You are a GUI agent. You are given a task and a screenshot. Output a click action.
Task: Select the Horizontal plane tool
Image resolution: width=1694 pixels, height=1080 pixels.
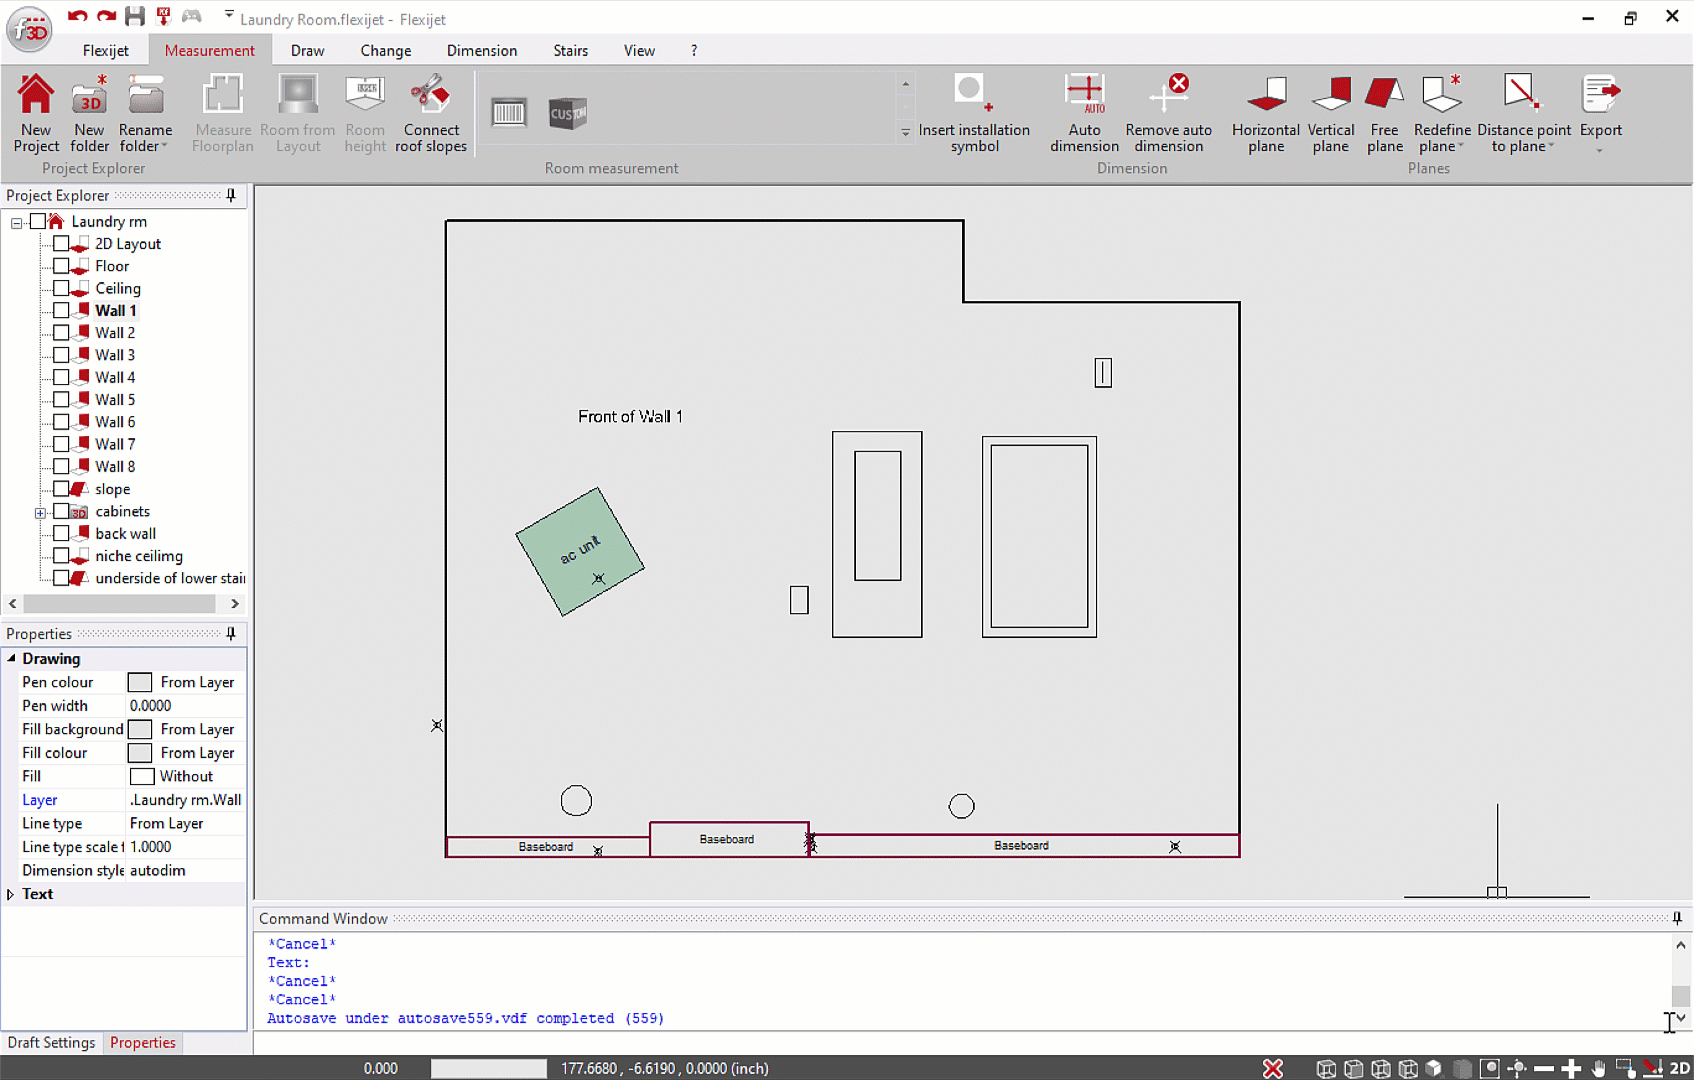(1265, 96)
